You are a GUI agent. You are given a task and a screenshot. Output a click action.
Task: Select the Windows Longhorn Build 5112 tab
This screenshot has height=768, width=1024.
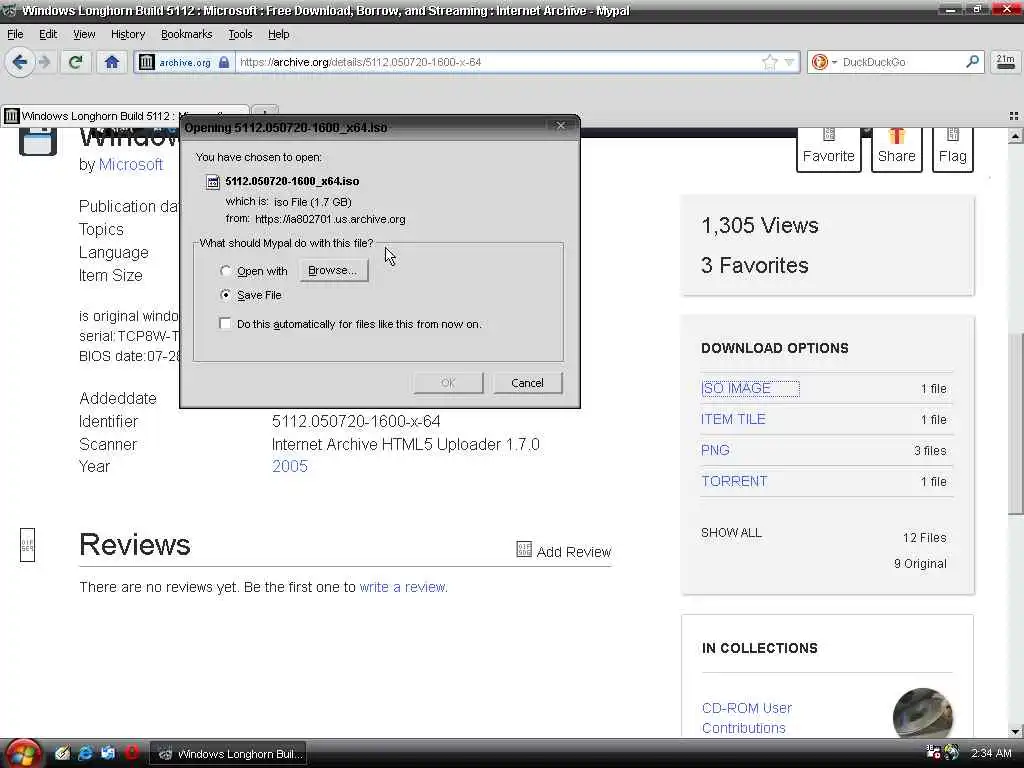point(98,116)
